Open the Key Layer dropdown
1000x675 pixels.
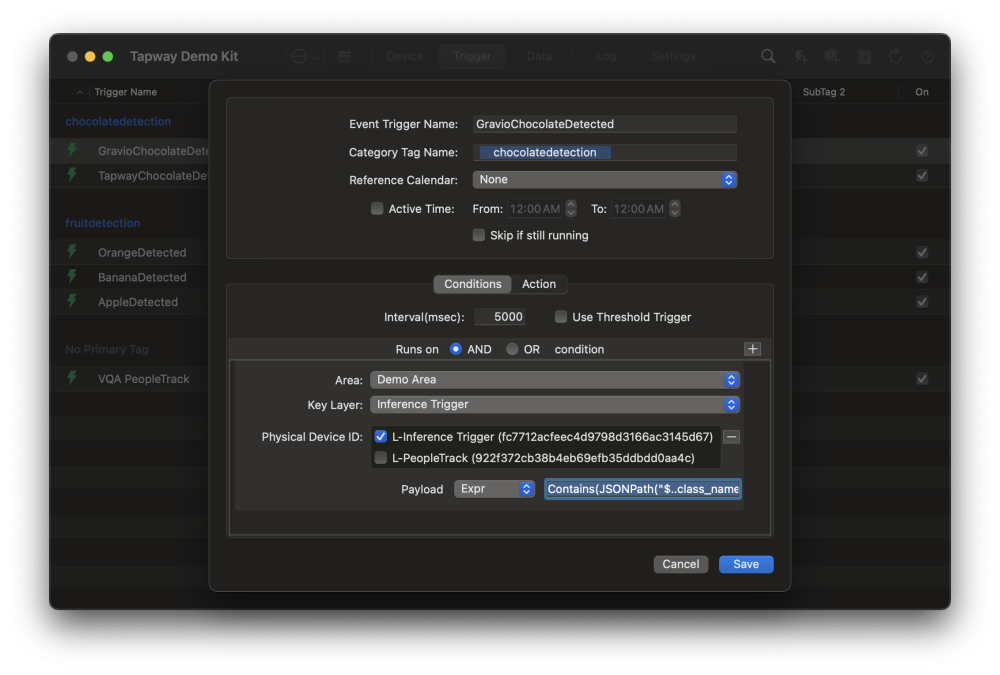click(x=554, y=404)
